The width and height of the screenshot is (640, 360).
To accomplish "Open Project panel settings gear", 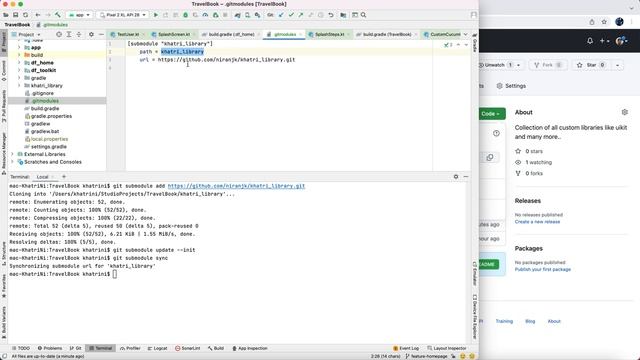I will pos(91,34).
